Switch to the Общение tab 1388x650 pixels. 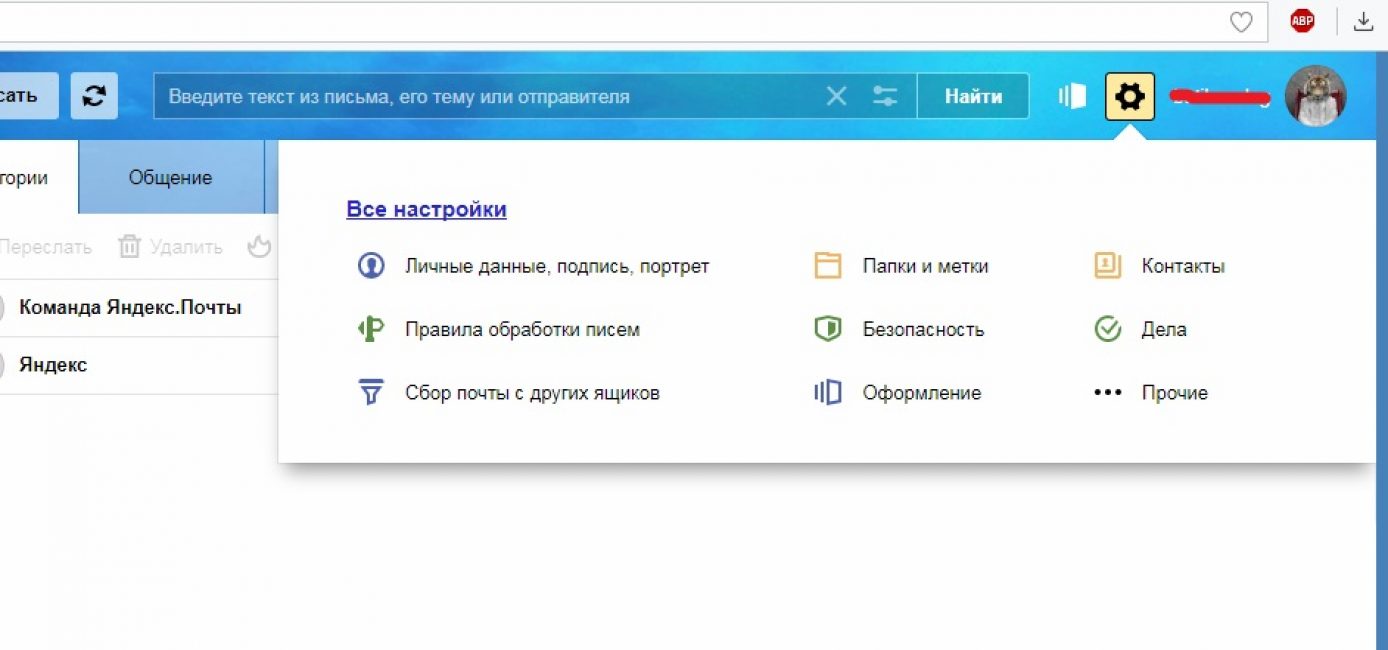(x=171, y=177)
